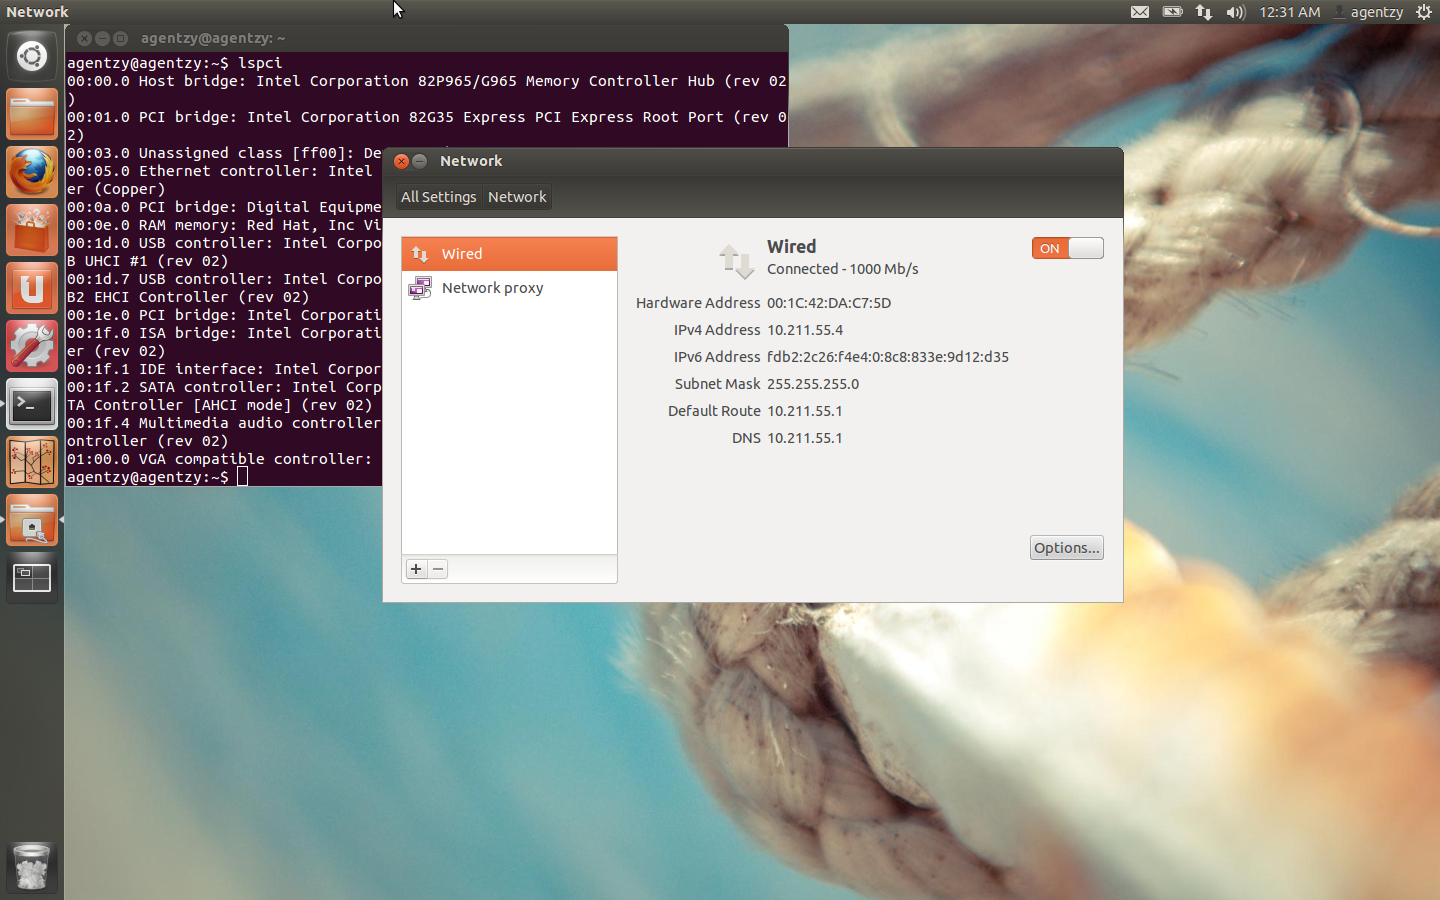1440x900 pixels.
Task: Minimize the Network settings window
Action: [420, 161]
